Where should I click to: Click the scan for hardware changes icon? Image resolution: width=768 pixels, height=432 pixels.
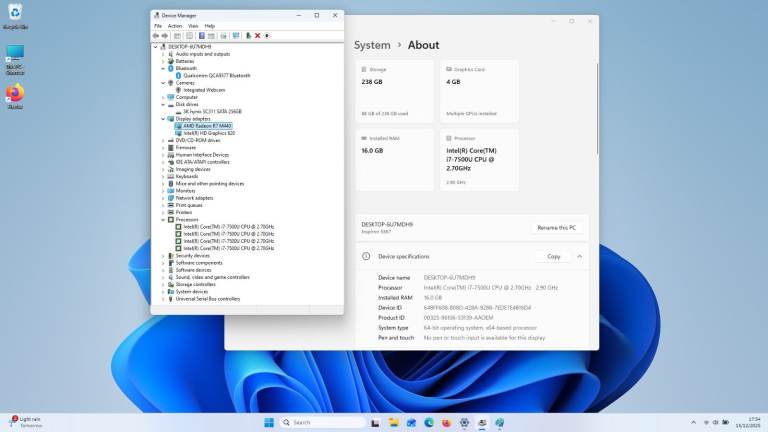[x=236, y=35]
